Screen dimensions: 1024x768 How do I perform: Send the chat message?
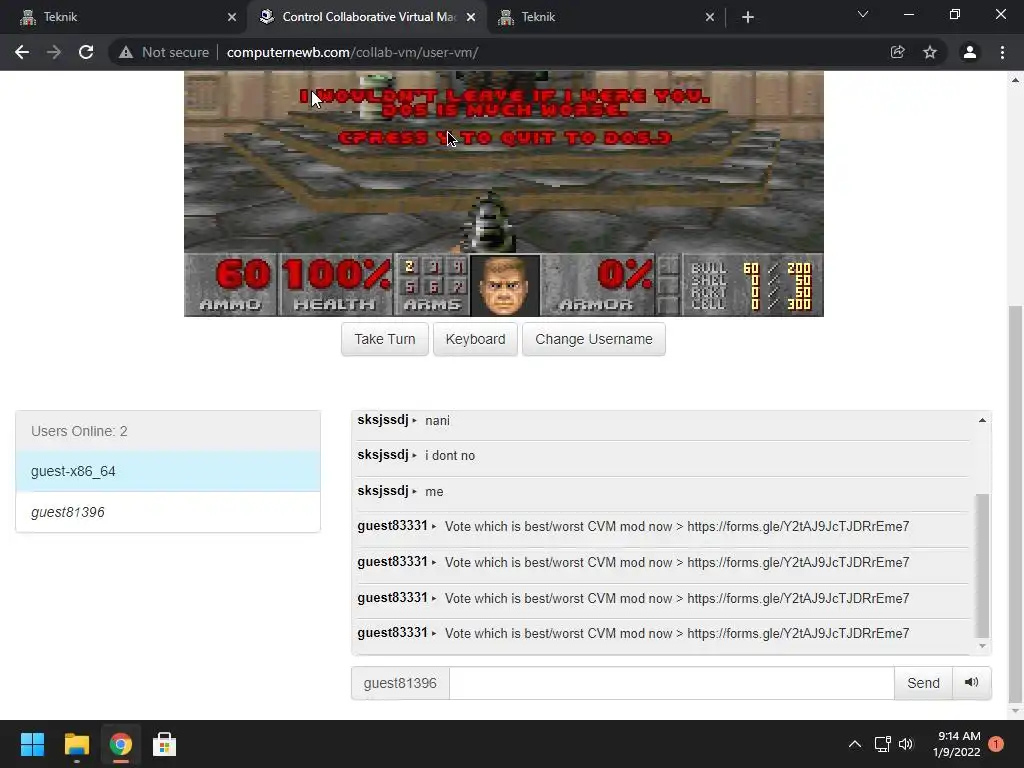923,683
